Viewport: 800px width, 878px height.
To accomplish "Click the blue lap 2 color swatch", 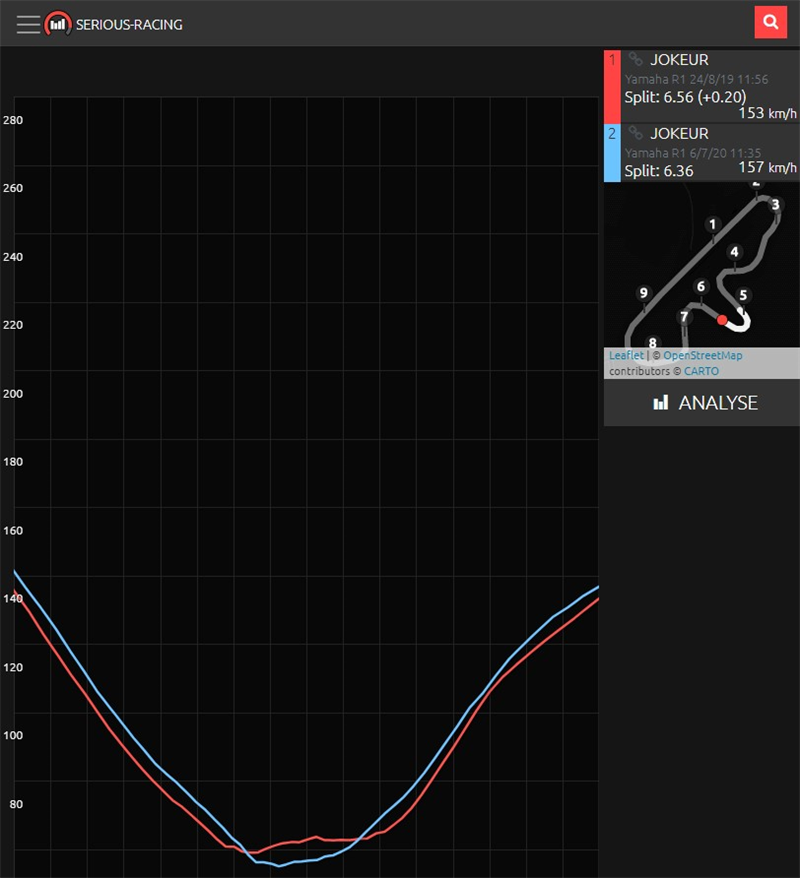I will coord(612,153).
